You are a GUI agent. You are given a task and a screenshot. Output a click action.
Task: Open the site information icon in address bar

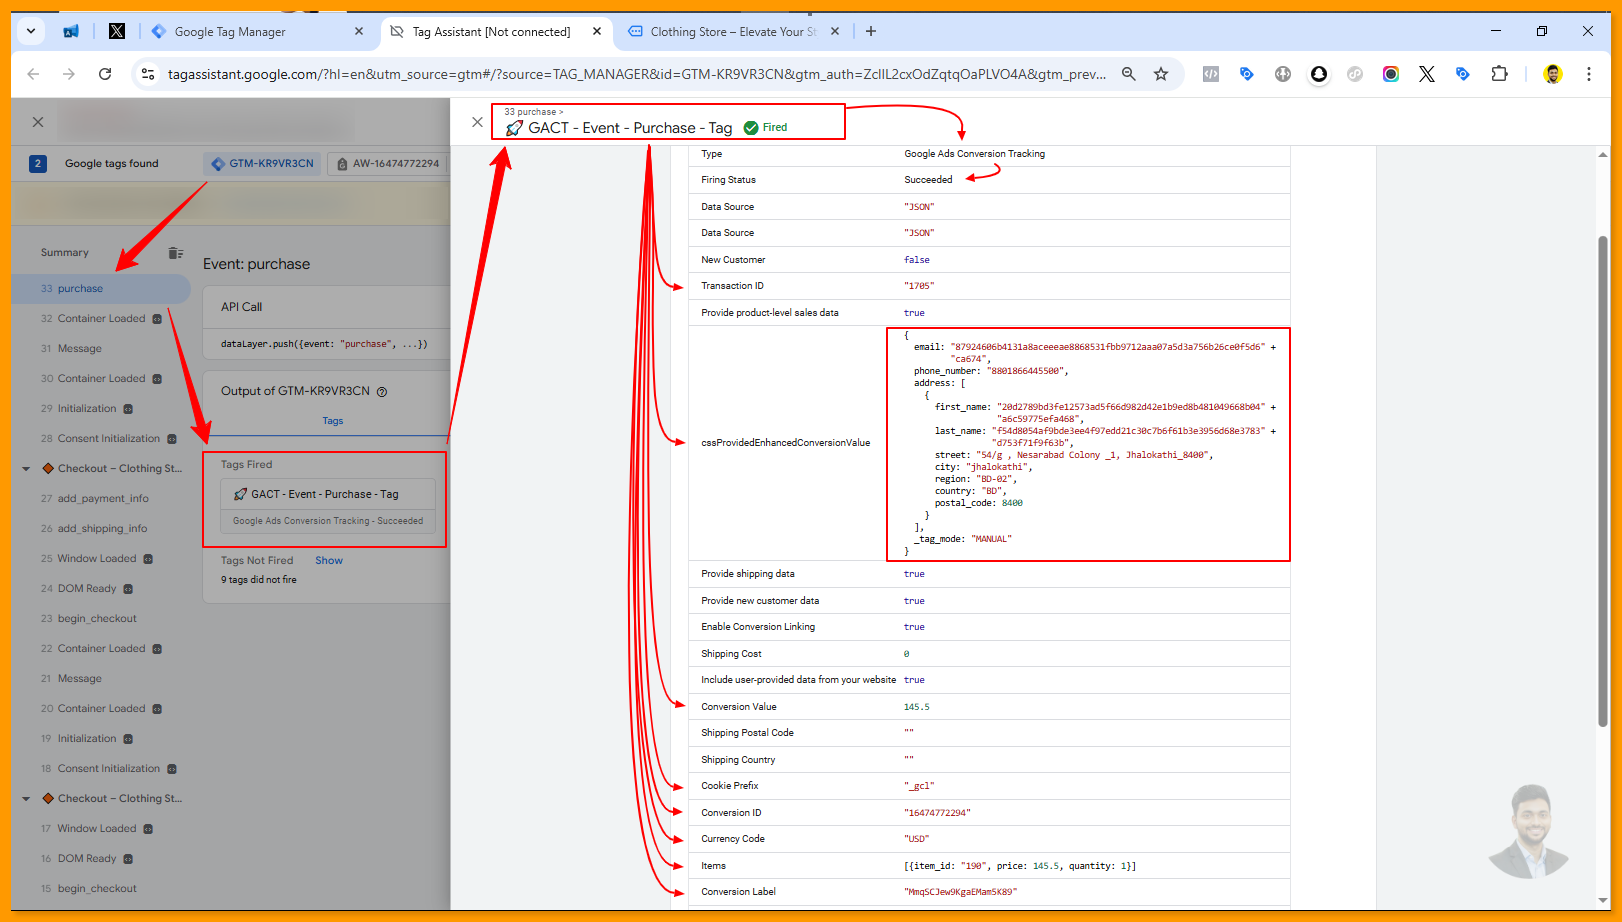[148, 74]
